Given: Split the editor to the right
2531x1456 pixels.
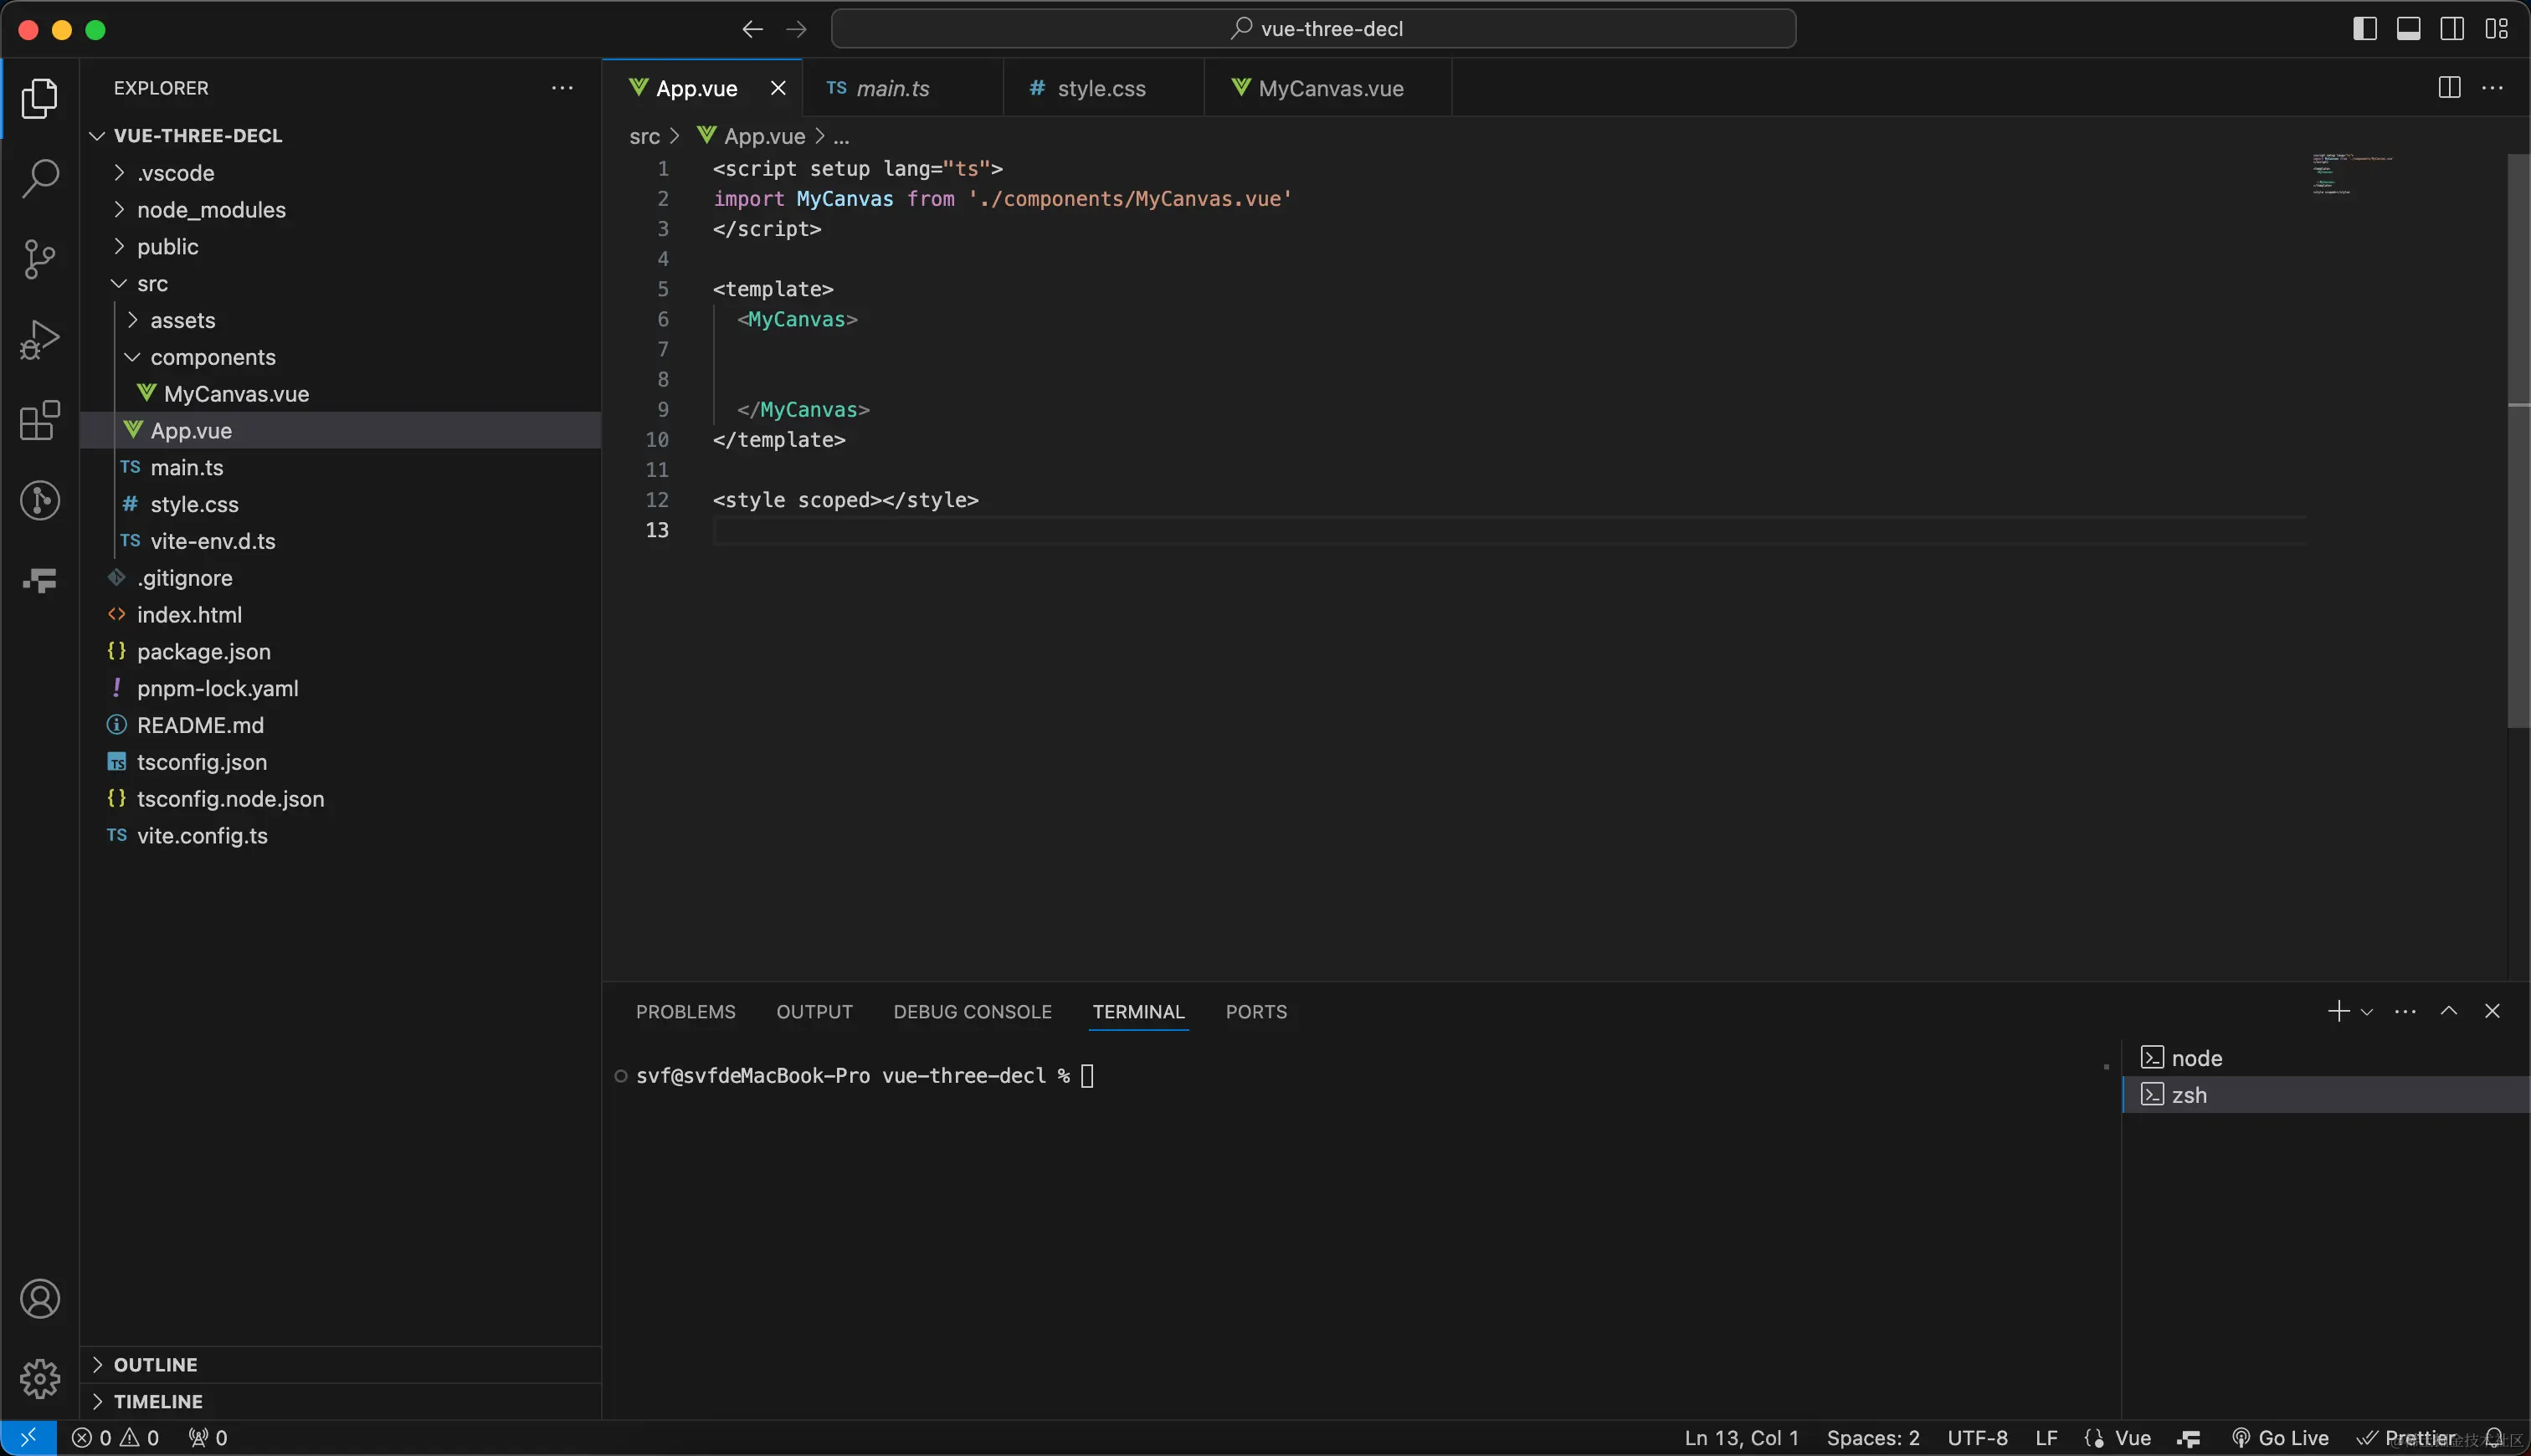Looking at the screenshot, I should point(2449,88).
